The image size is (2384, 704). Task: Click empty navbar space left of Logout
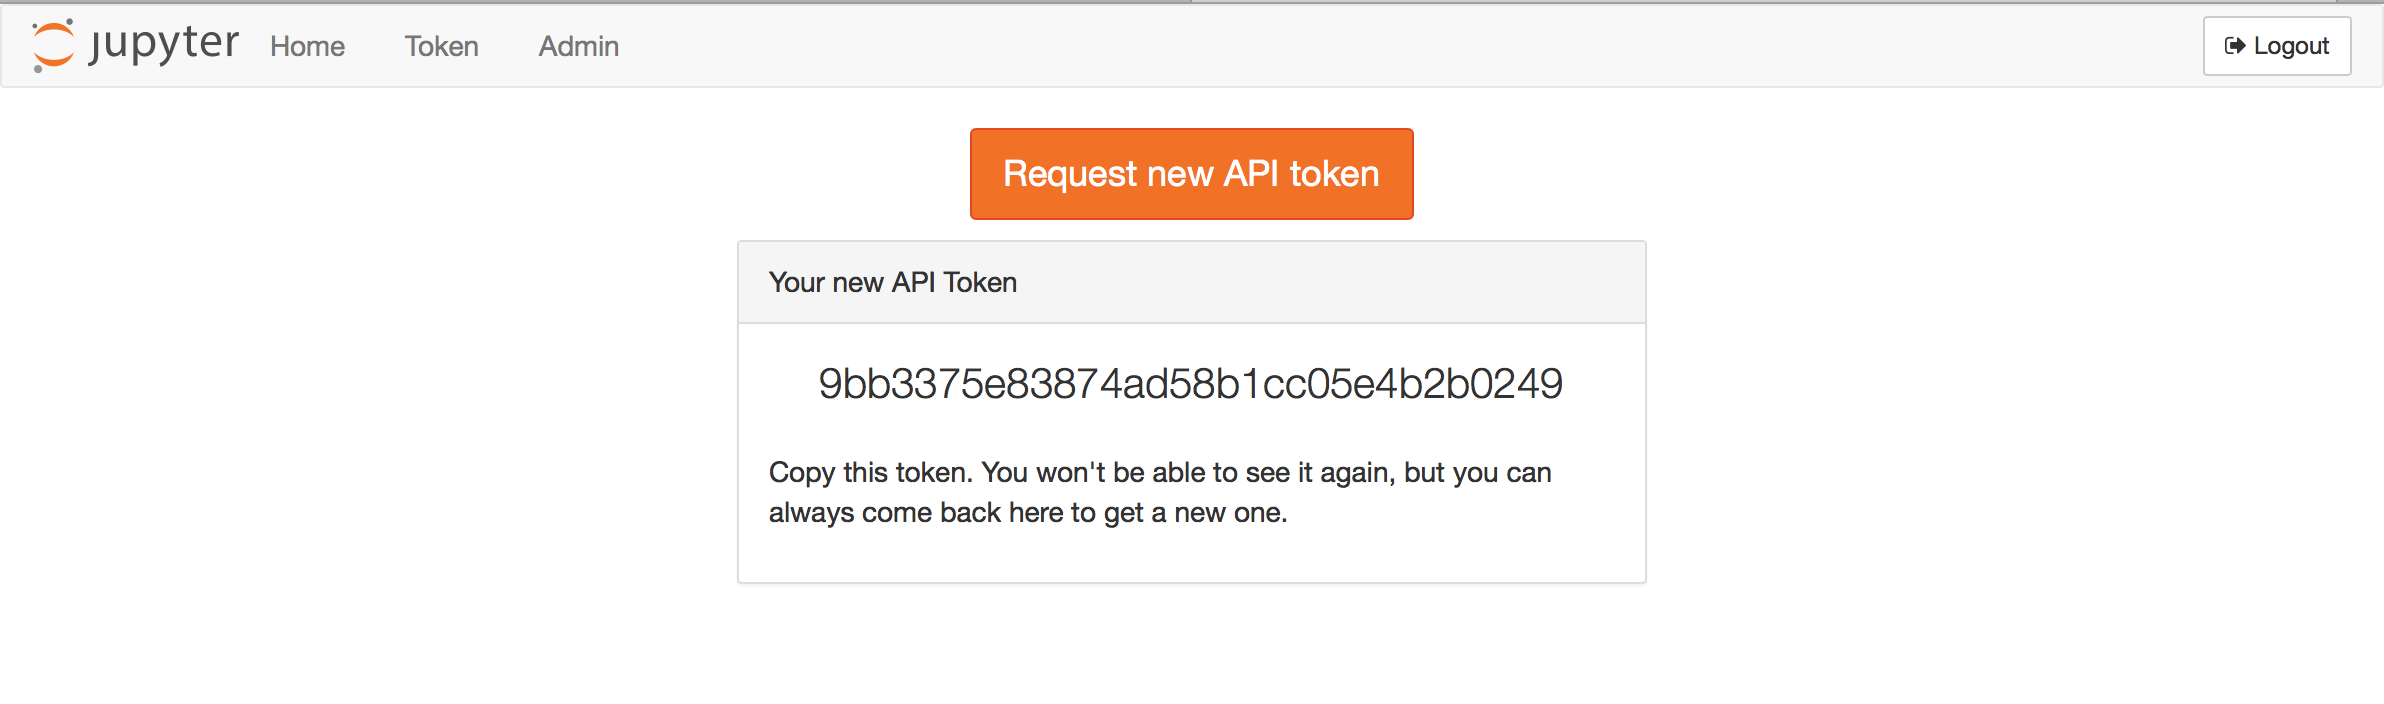pyautogui.click(x=1400, y=46)
